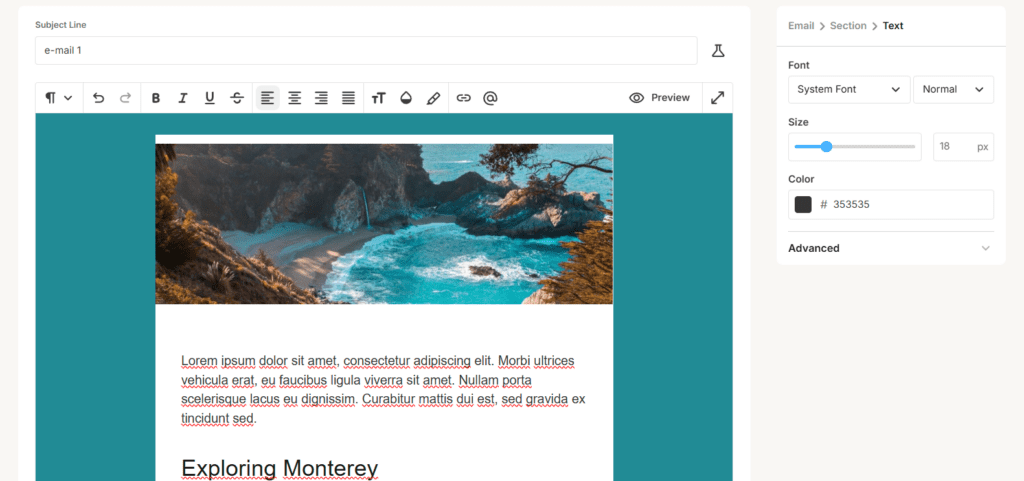The width and height of the screenshot is (1024, 481).
Task: Select the highlighter pen icon
Action: 433,98
